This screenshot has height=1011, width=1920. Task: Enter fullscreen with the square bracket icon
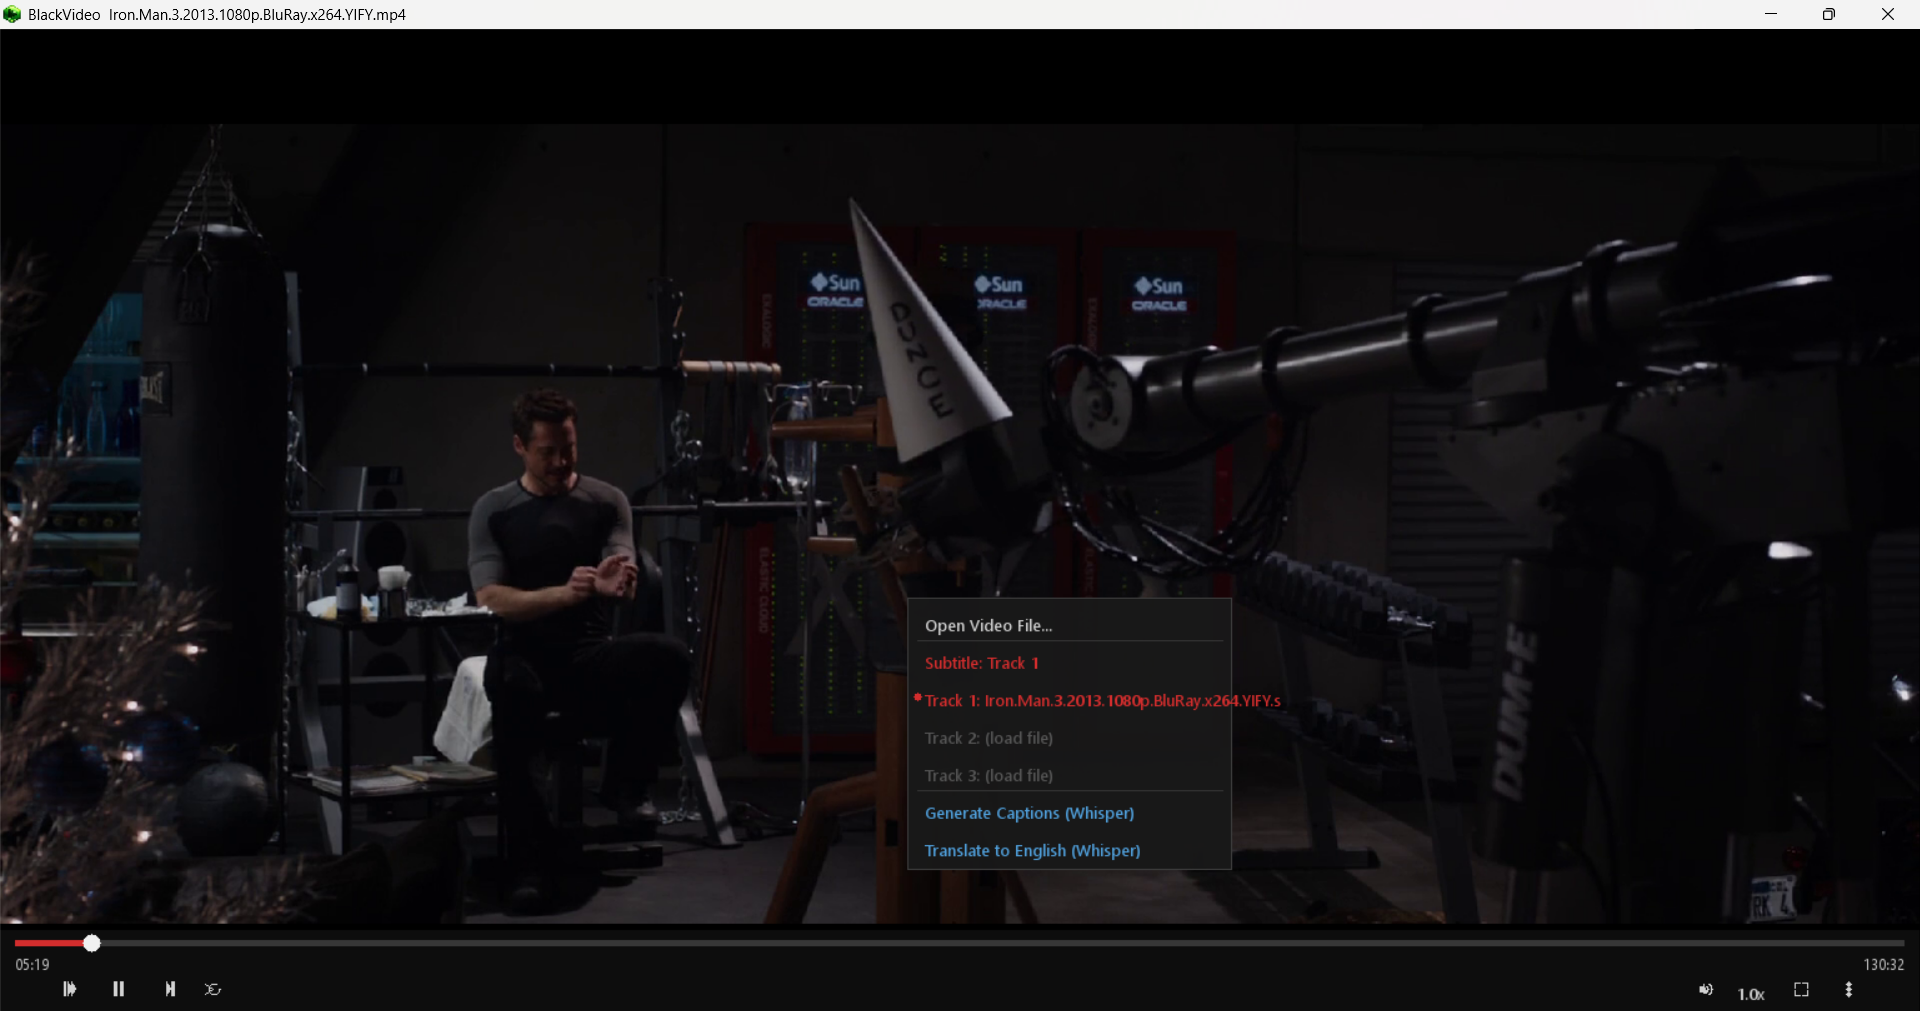tap(1801, 990)
